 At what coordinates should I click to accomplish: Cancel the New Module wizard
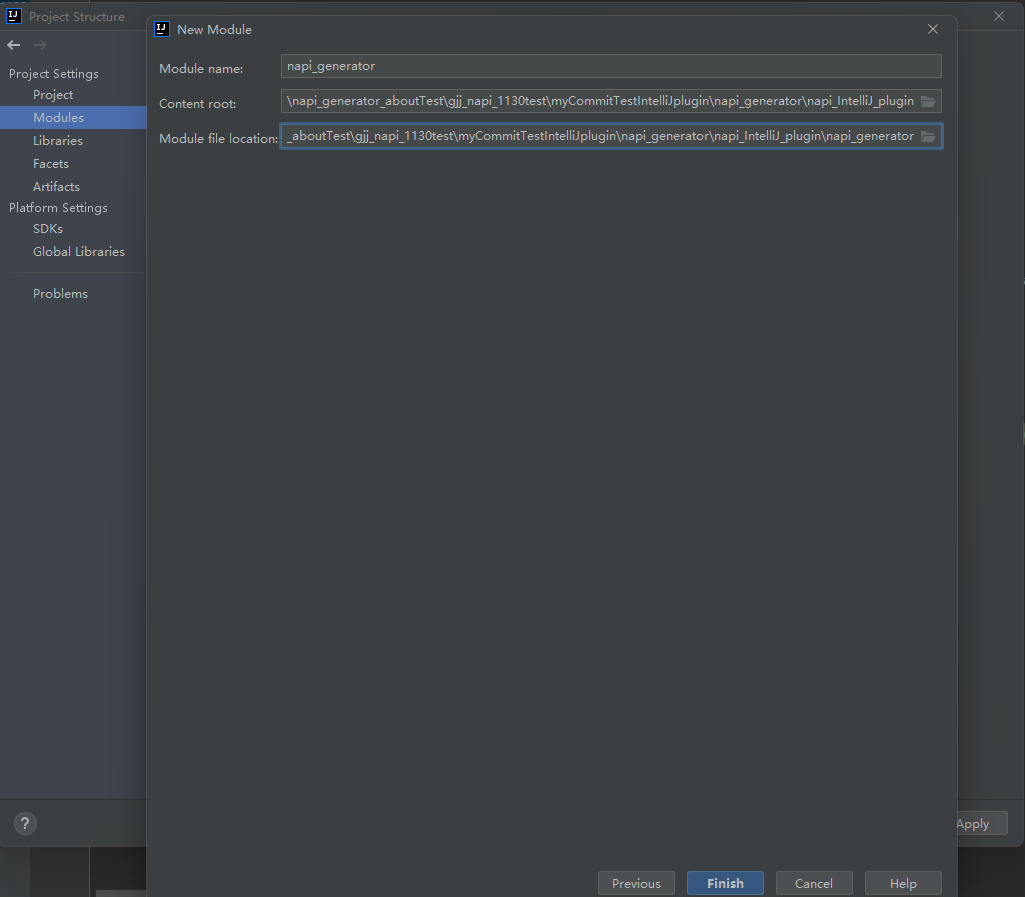point(813,883)
